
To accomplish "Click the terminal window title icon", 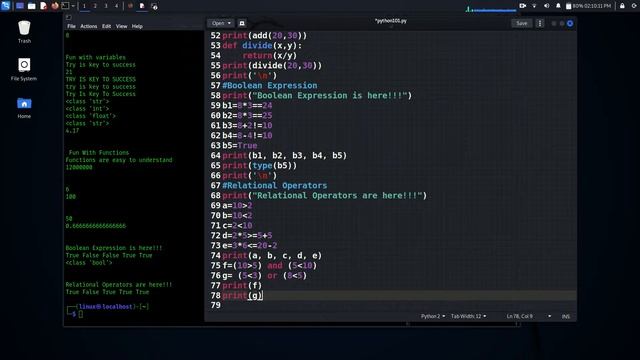I will (69, 17).
